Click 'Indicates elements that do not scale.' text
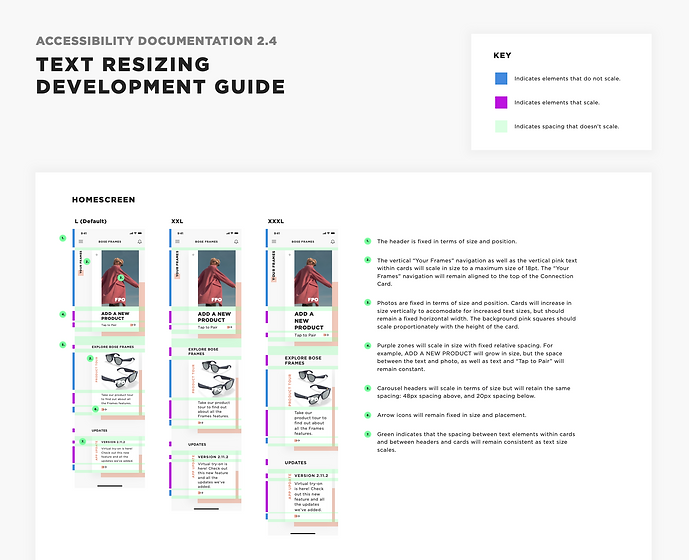This screenshot has height=560, width=689. (567, 79)
